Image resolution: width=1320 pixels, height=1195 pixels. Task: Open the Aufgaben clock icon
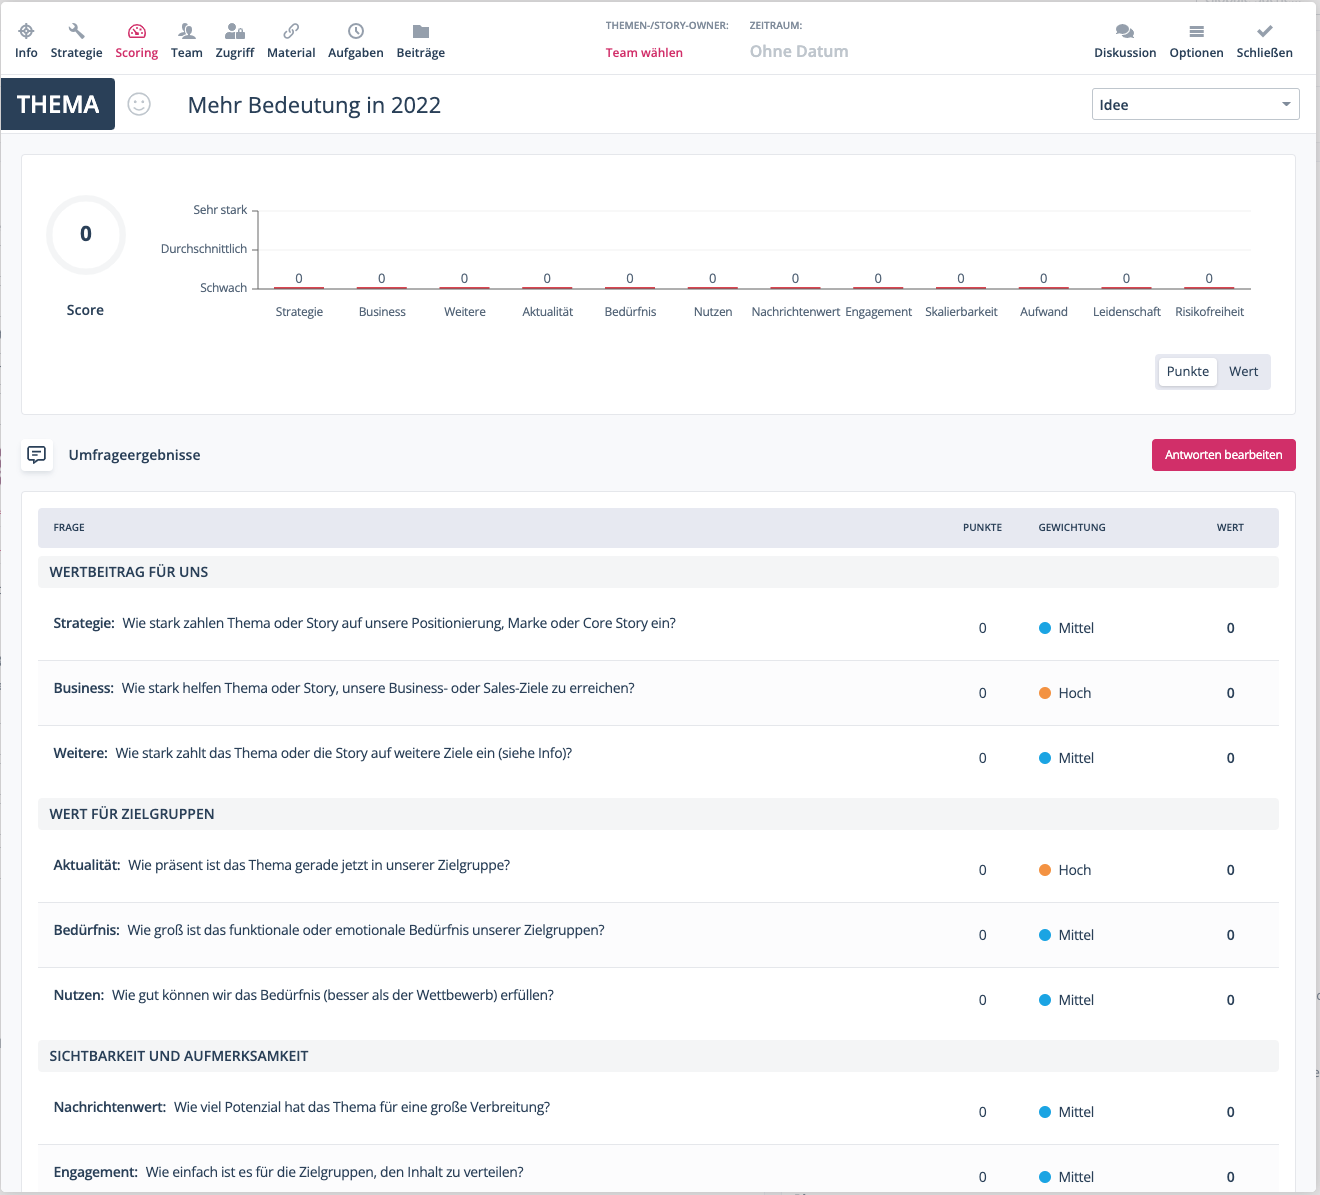(x=355, y=32)
